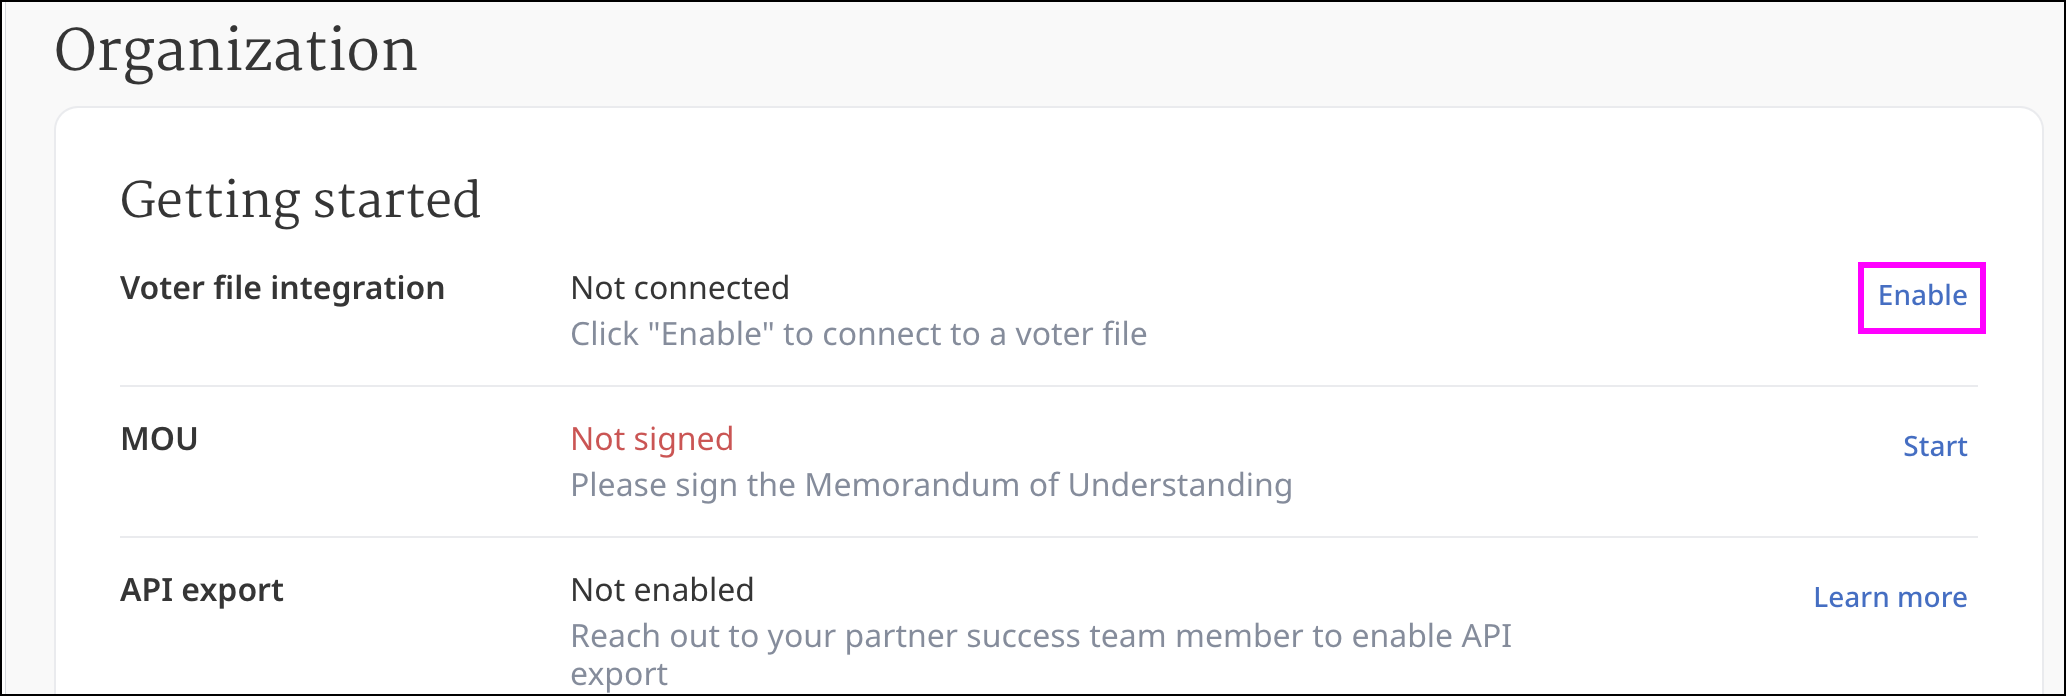Image resolution: width=2066 pixels, height=696 pixels.
Task: Click the Getting started section heading
Action: click(x=300, y=200)
